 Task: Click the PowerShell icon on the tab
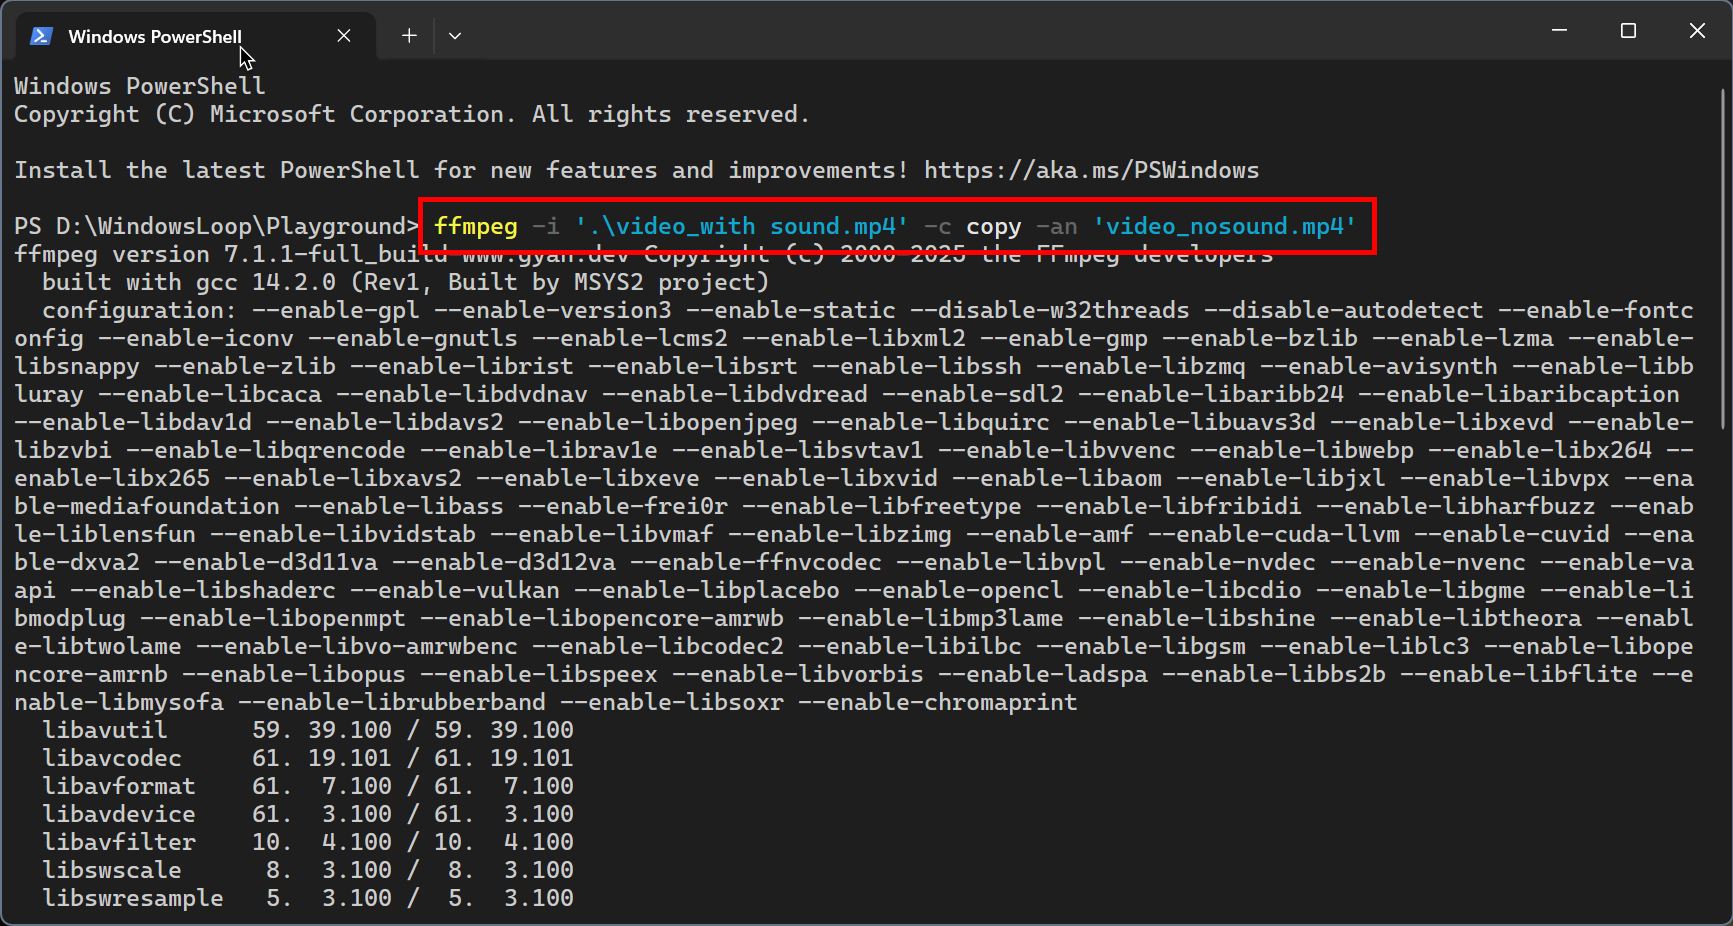pos(41,36)
